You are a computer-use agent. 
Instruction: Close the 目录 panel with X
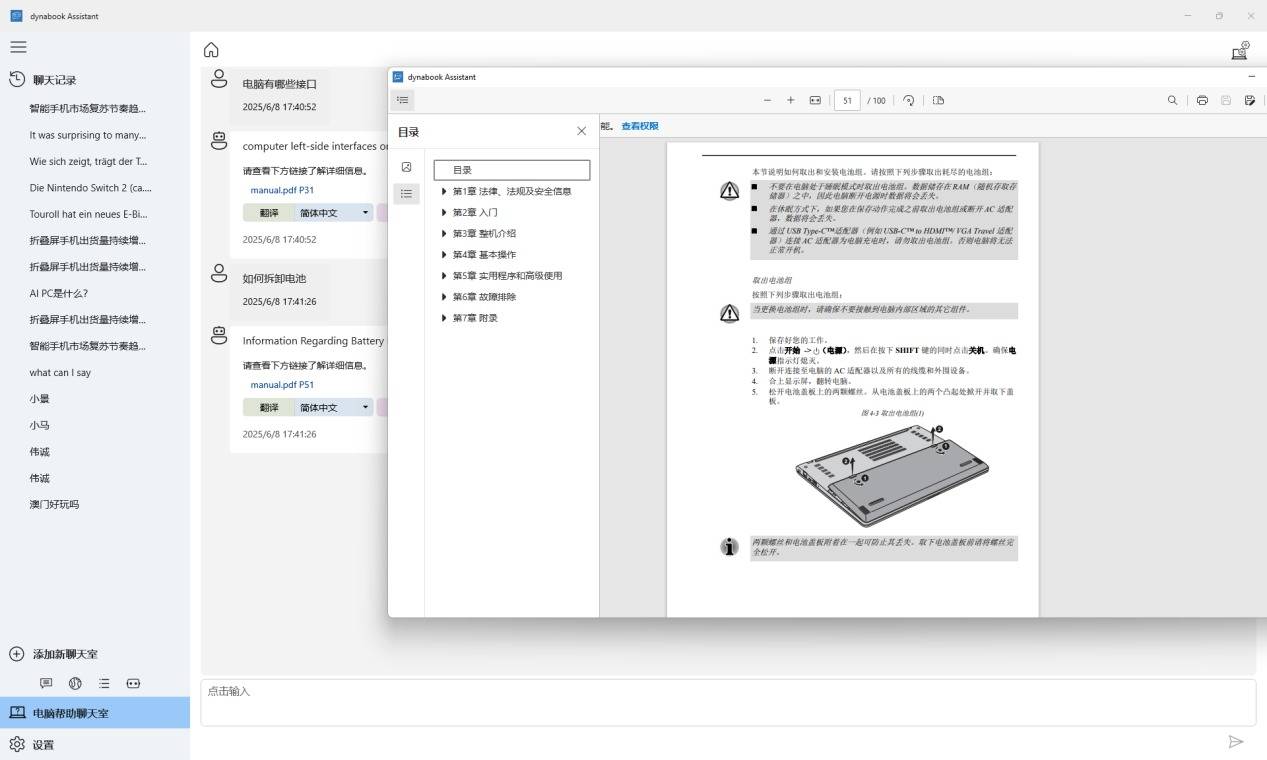click(581, 131)
